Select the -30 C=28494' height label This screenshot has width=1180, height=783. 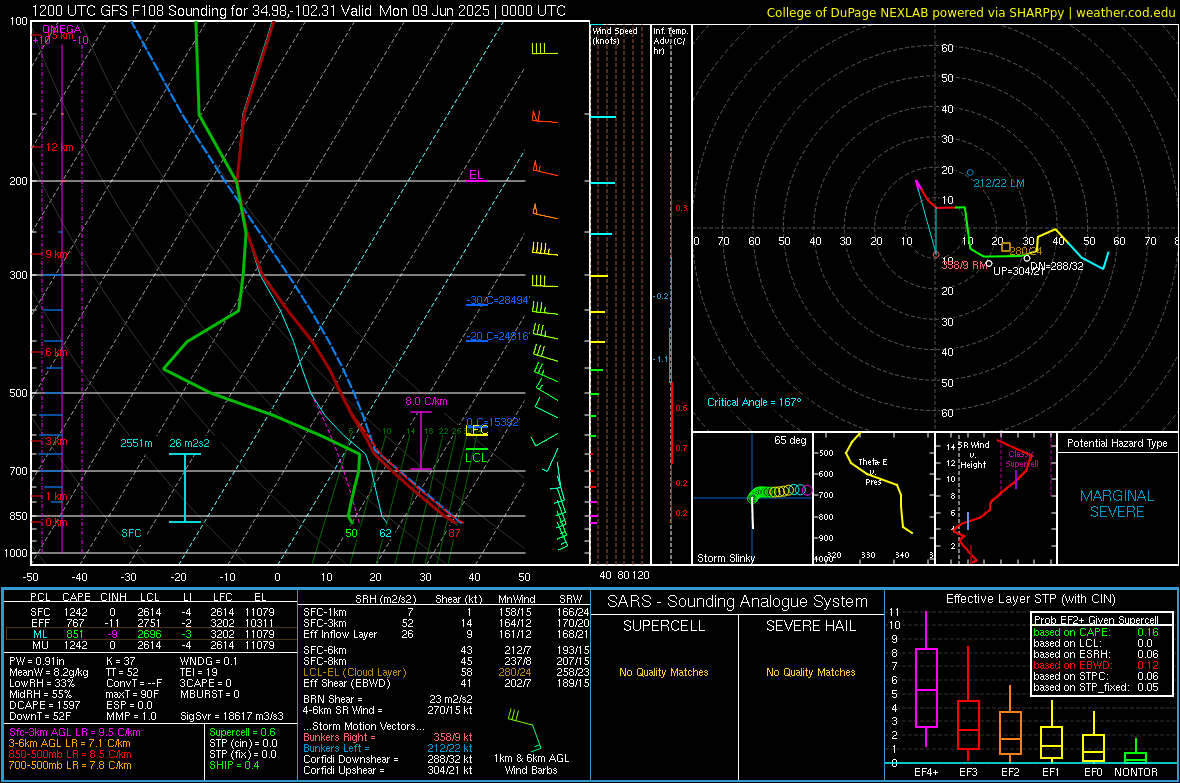tap(497, 300)
